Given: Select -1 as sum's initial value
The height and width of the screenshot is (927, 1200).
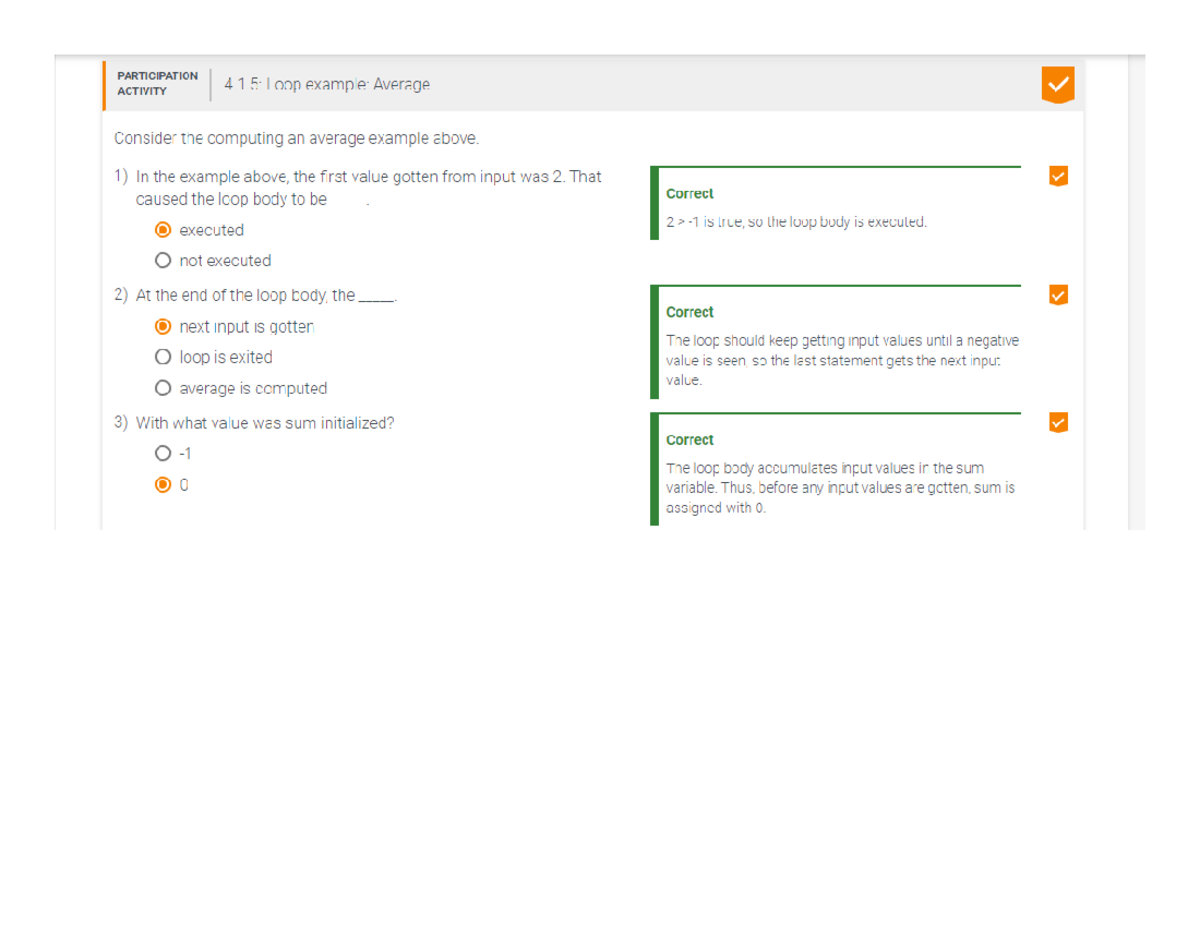Looking at the screenshot, I should 163,453.
